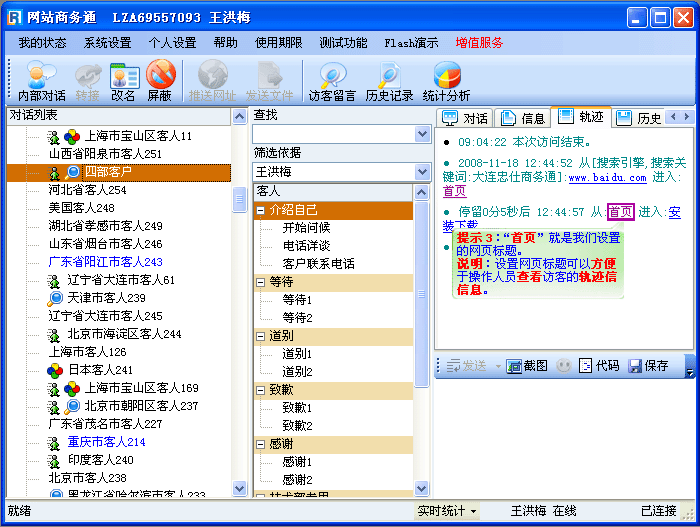700x527 pixels.
Task: Open 访客留言 visitor messages
Action: [332, 80]
